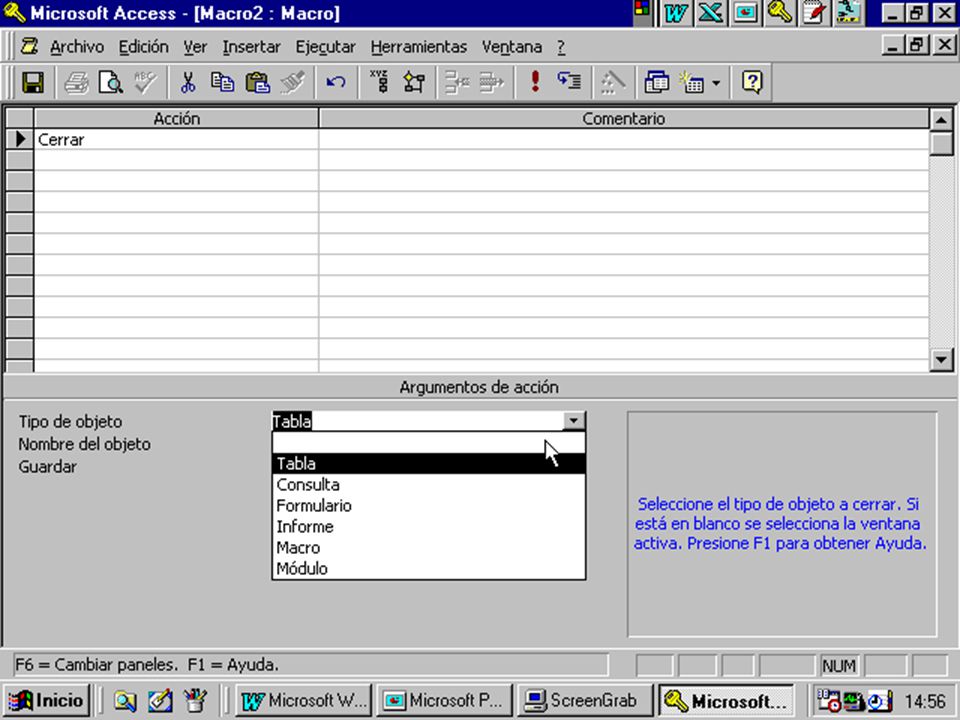Click the Insert Rows toolbar icon
This screenshot has height=720, width=960.
coord(457,82)
